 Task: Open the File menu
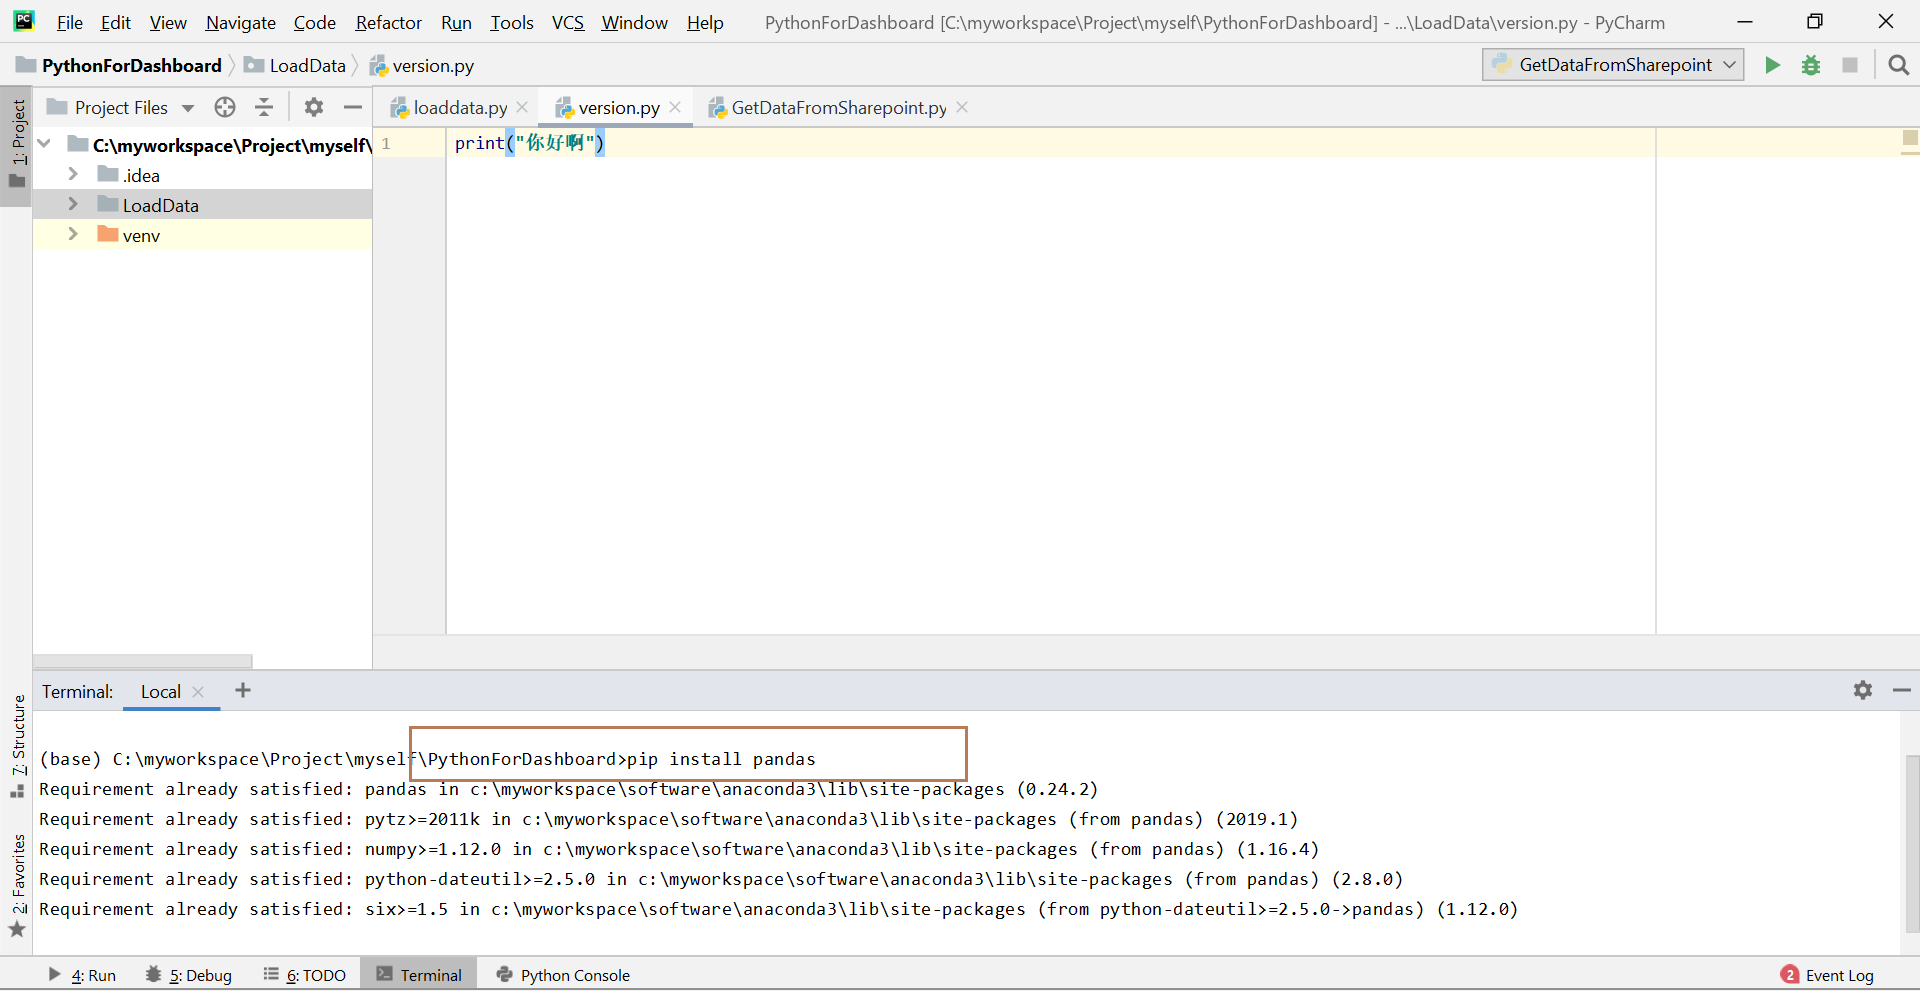[x=70, y=22]
